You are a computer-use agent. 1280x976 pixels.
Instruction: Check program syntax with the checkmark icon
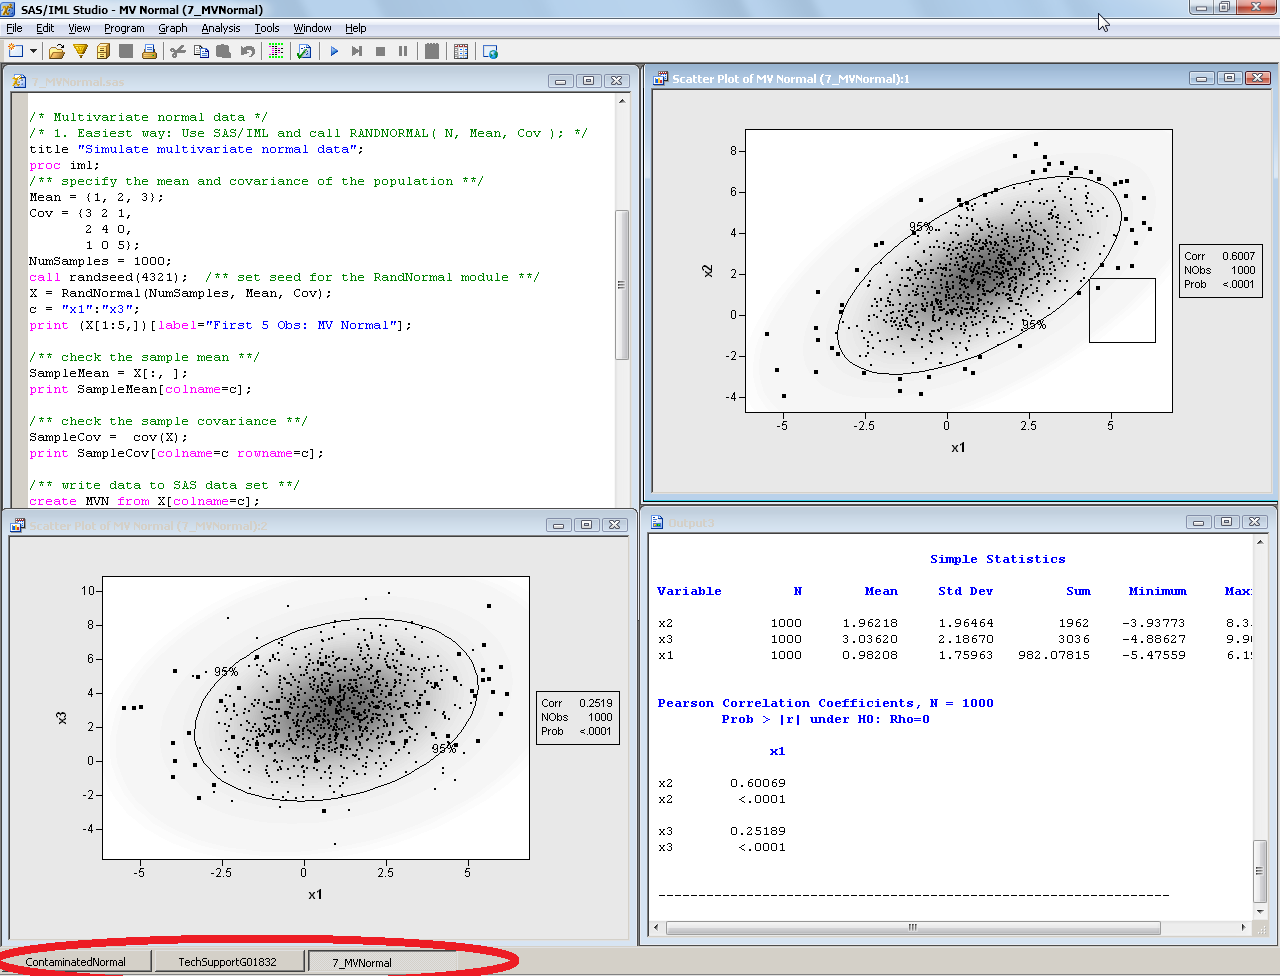point(305,51)
